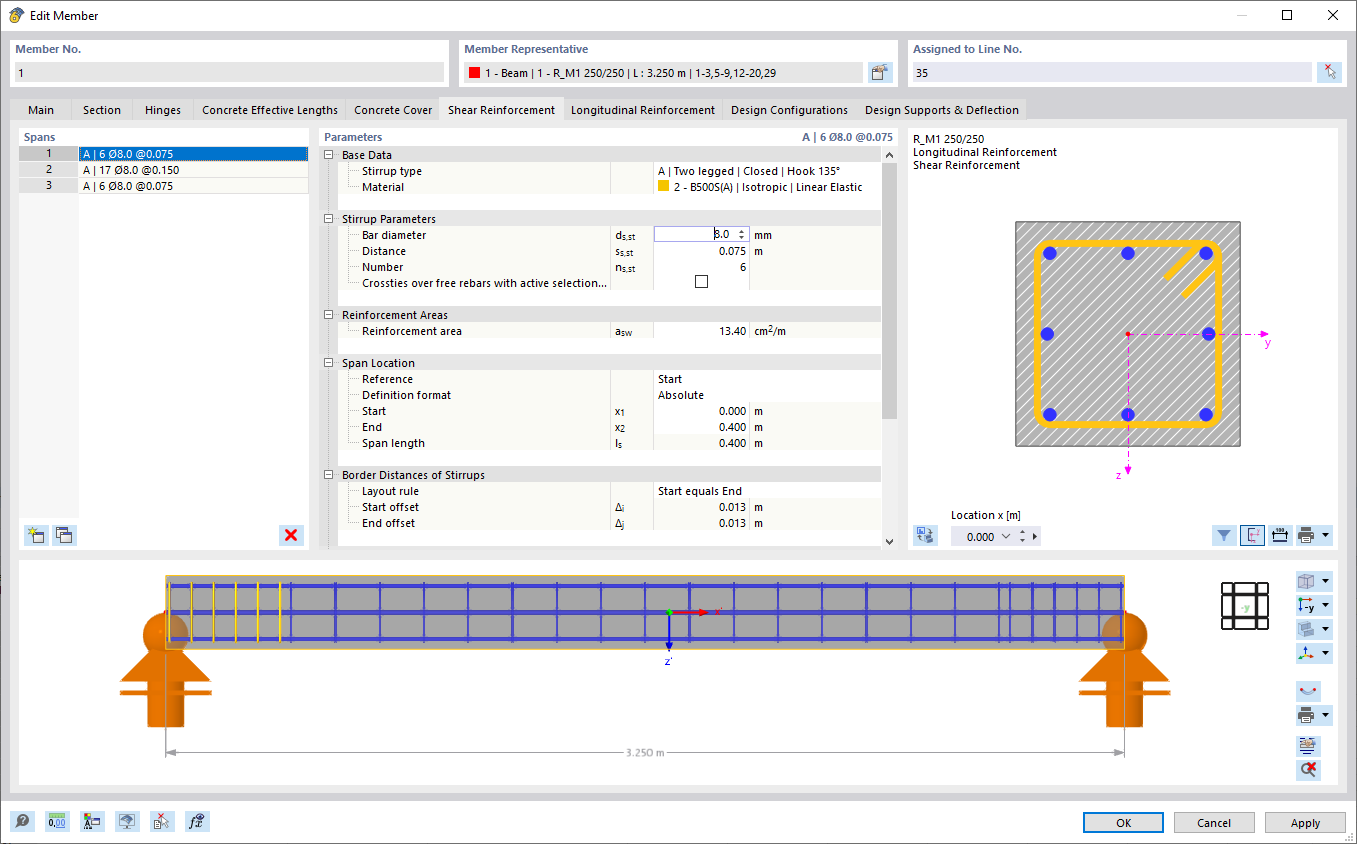Select span 2 row in the Spans list
This screenshot has height=844, width=1357.
point(164,170)
